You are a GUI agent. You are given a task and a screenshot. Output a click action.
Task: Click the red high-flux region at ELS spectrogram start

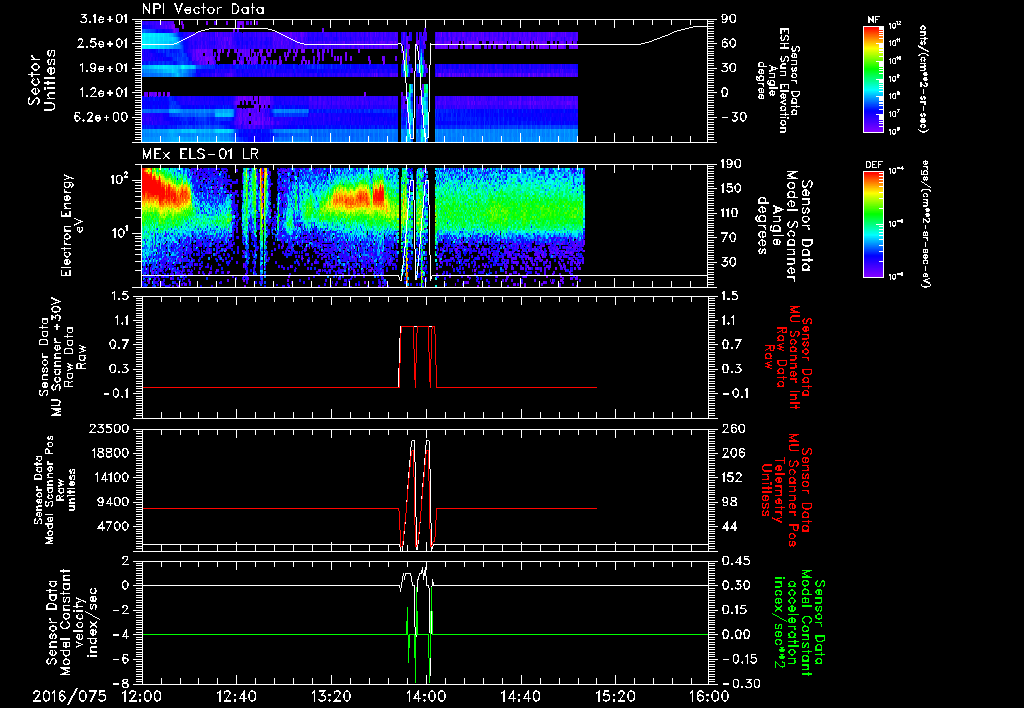[165, 191]
